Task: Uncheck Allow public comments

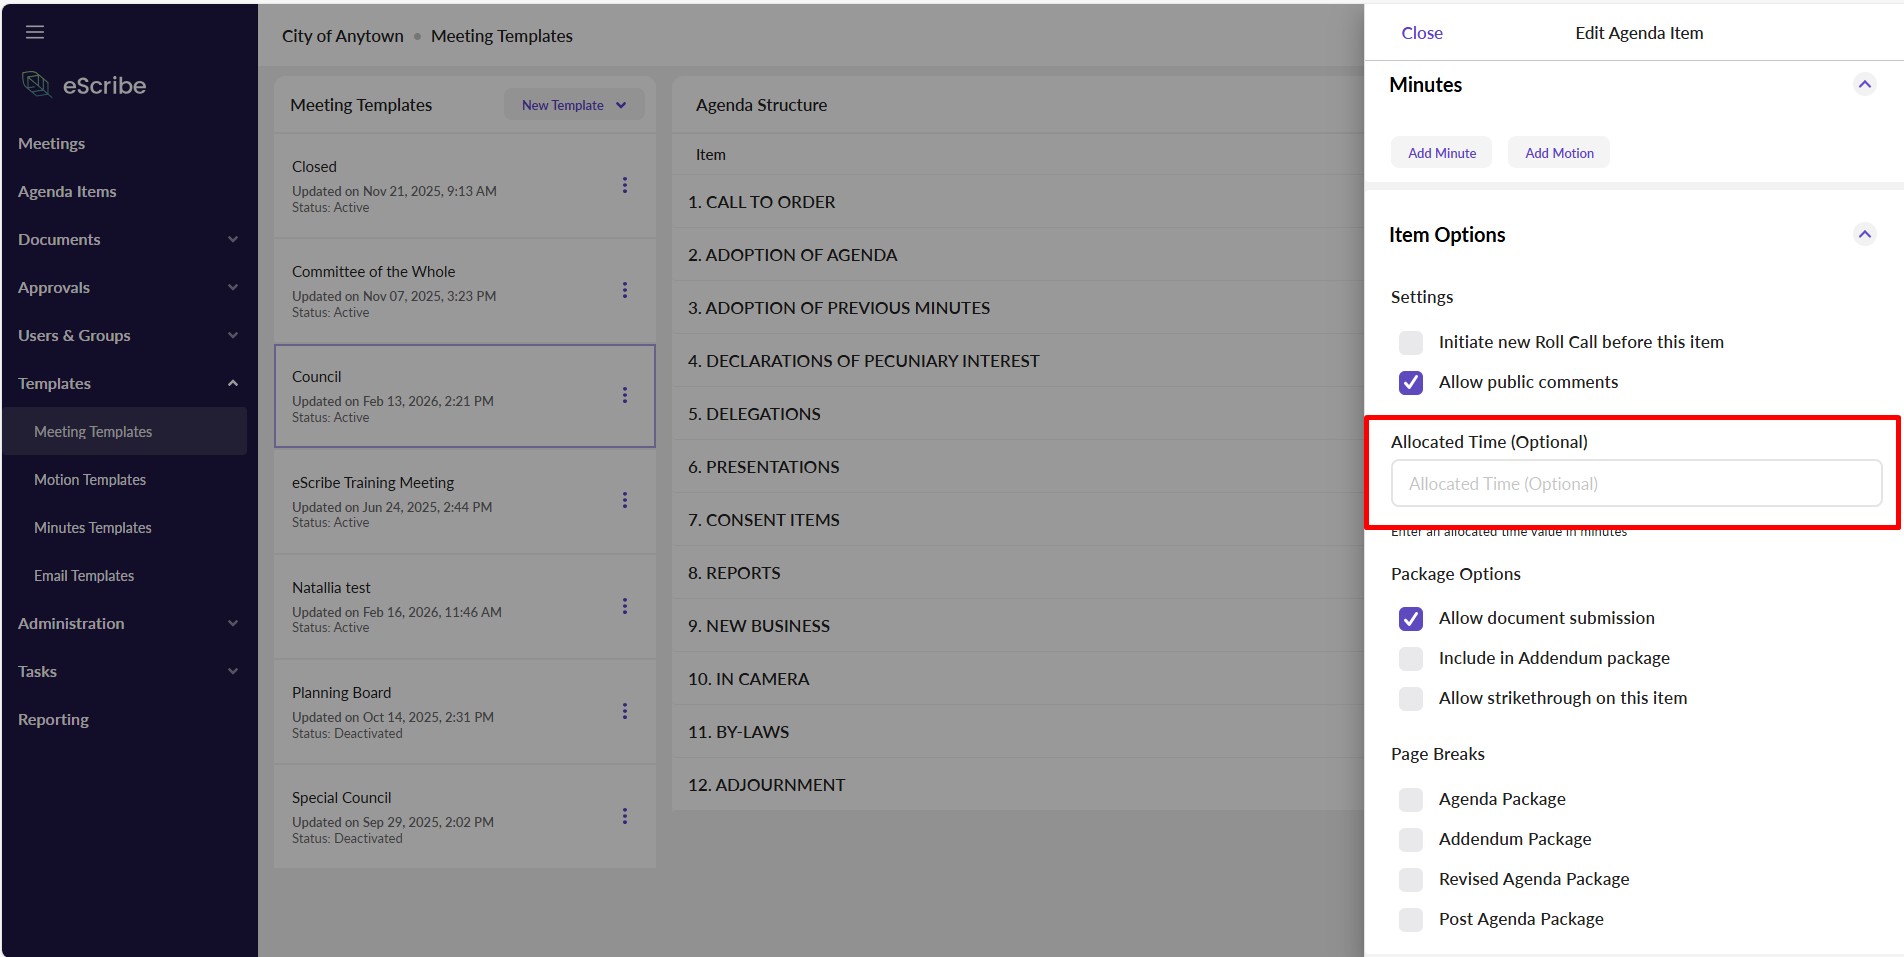Action: pos(1411,383)
